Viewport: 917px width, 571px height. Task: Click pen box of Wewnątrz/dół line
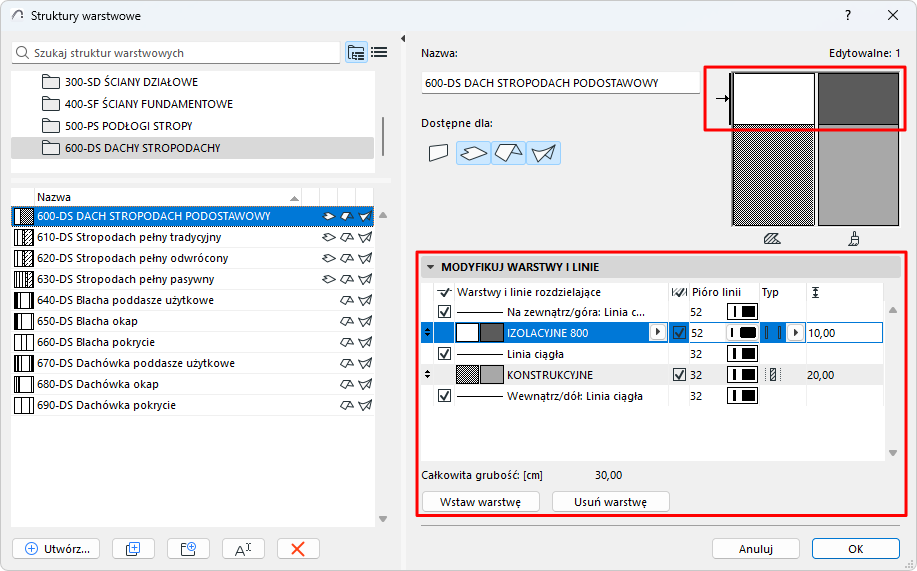click(x=742, y=396)
